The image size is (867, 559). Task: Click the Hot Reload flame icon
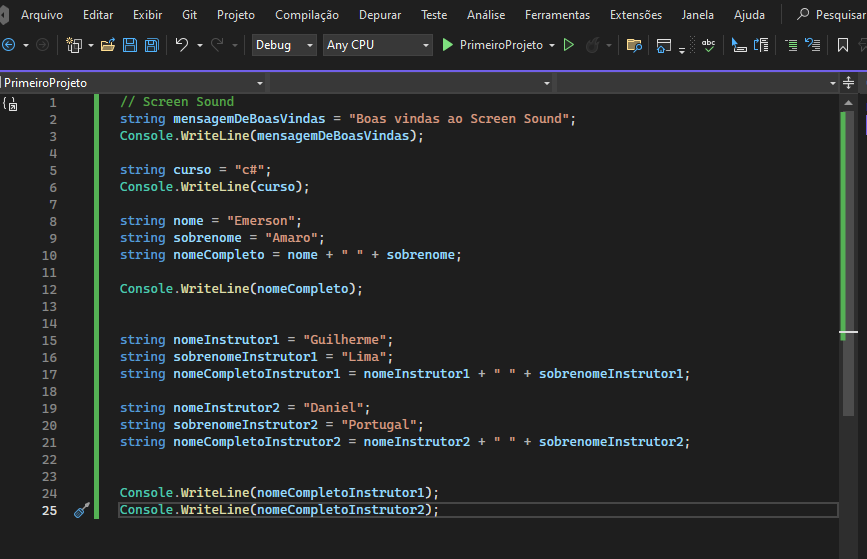point(592,45)
